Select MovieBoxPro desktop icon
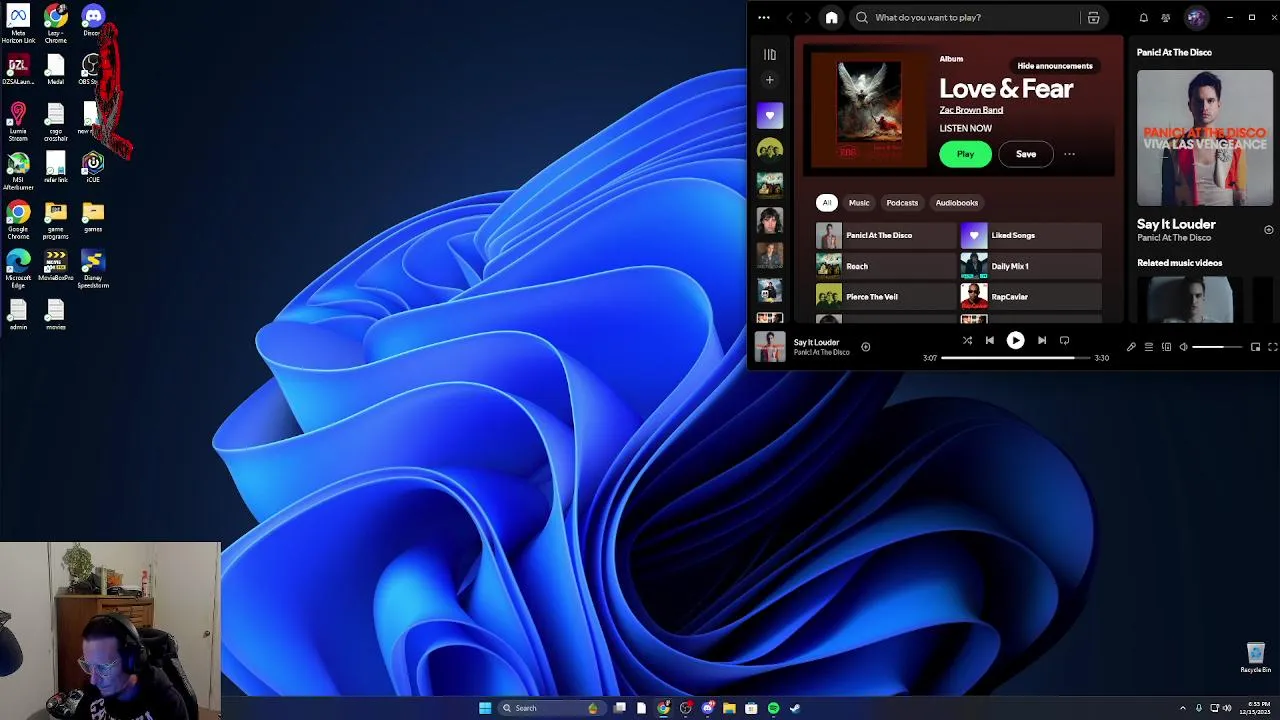 click(56, 266)
